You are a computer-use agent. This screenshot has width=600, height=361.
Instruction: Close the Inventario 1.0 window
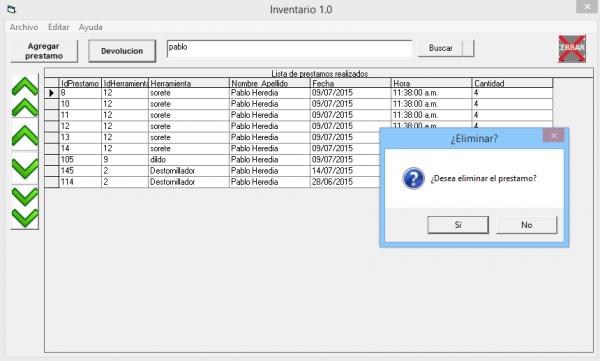pyautogui.click(x=587, y=7)
